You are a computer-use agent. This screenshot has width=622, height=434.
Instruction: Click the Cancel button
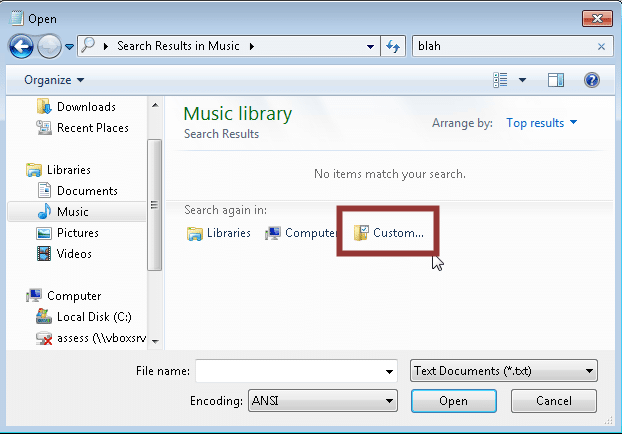point(553,401)
